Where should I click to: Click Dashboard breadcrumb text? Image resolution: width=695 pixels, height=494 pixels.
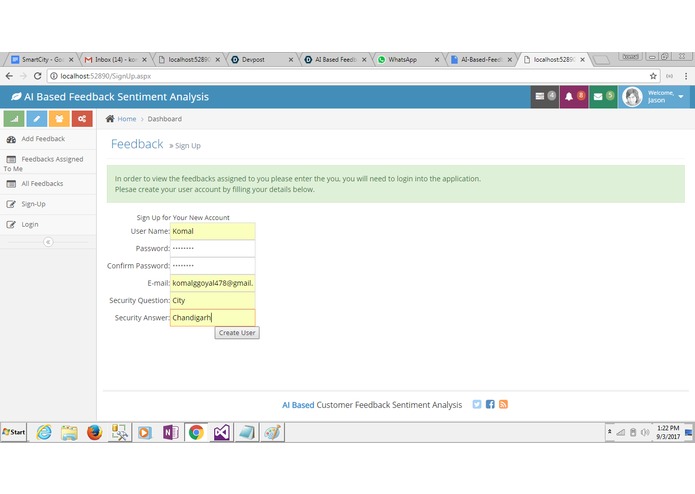coord(164,119)
